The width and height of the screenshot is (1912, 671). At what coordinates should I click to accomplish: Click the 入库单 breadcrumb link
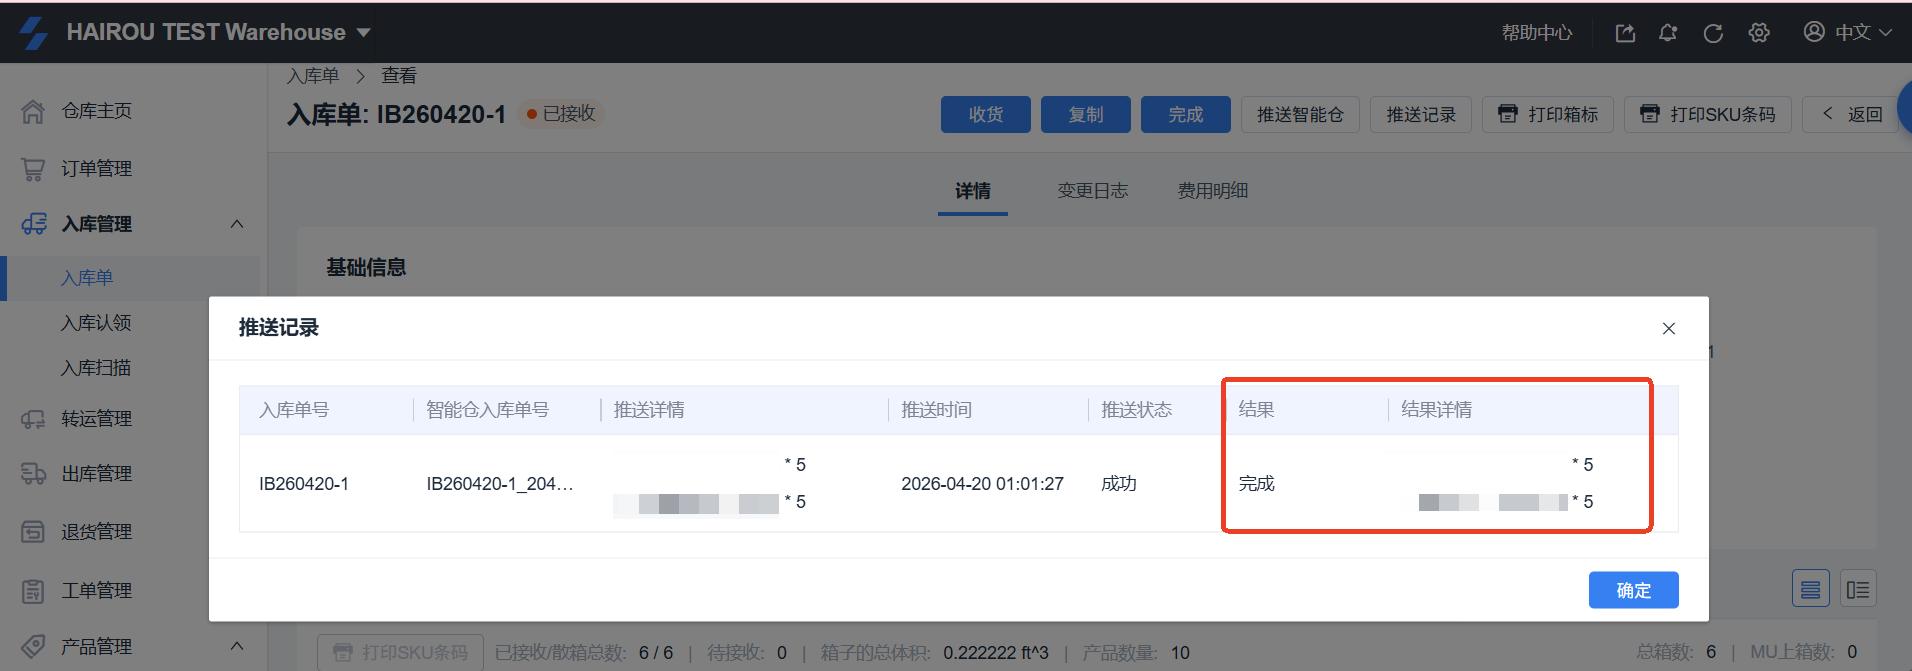pyautogui.click(x=313, y=76)
